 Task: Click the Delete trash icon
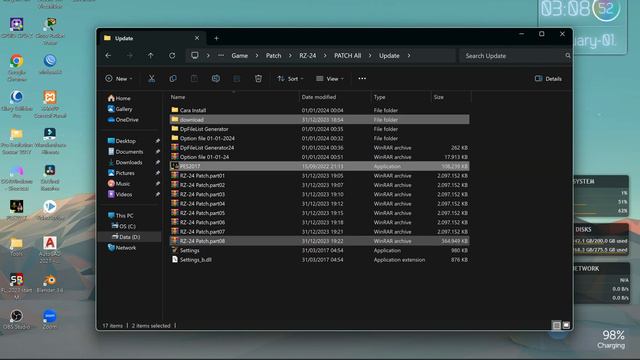258,79
